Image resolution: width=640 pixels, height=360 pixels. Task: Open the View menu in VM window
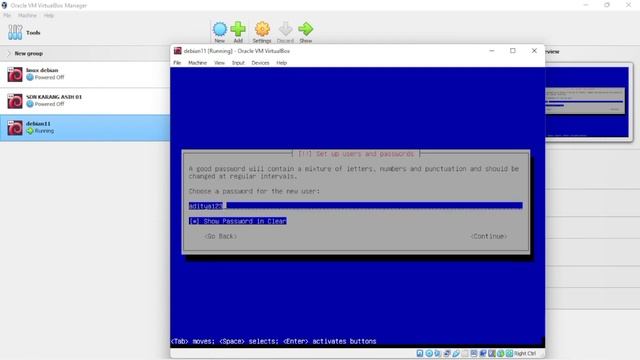pos(219,63)
